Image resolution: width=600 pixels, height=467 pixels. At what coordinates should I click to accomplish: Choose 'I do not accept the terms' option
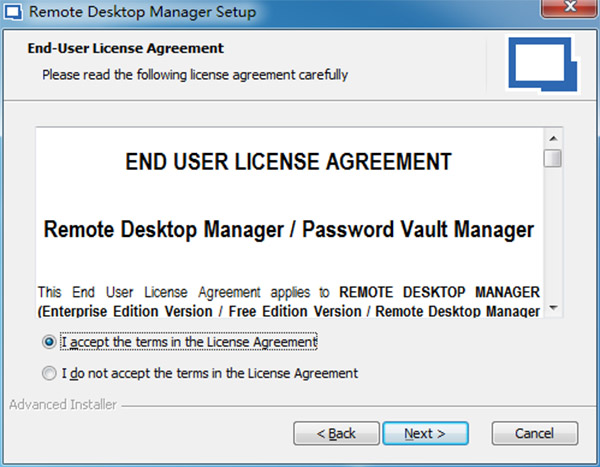48,374
